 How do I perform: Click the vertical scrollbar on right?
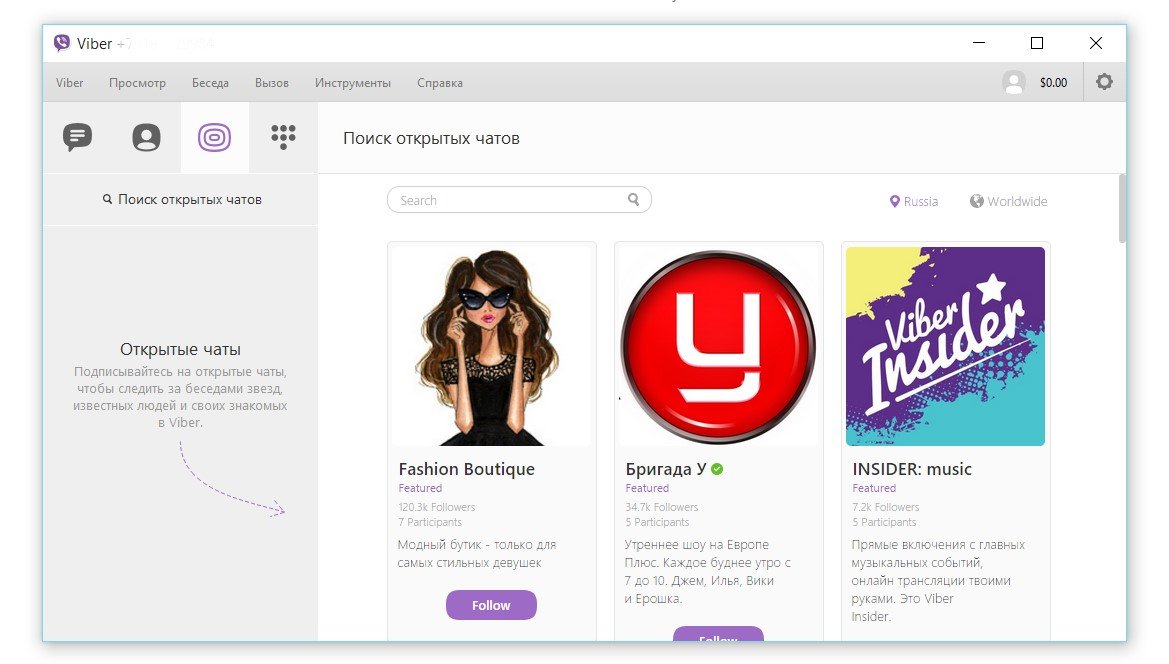coord(1122,209)
